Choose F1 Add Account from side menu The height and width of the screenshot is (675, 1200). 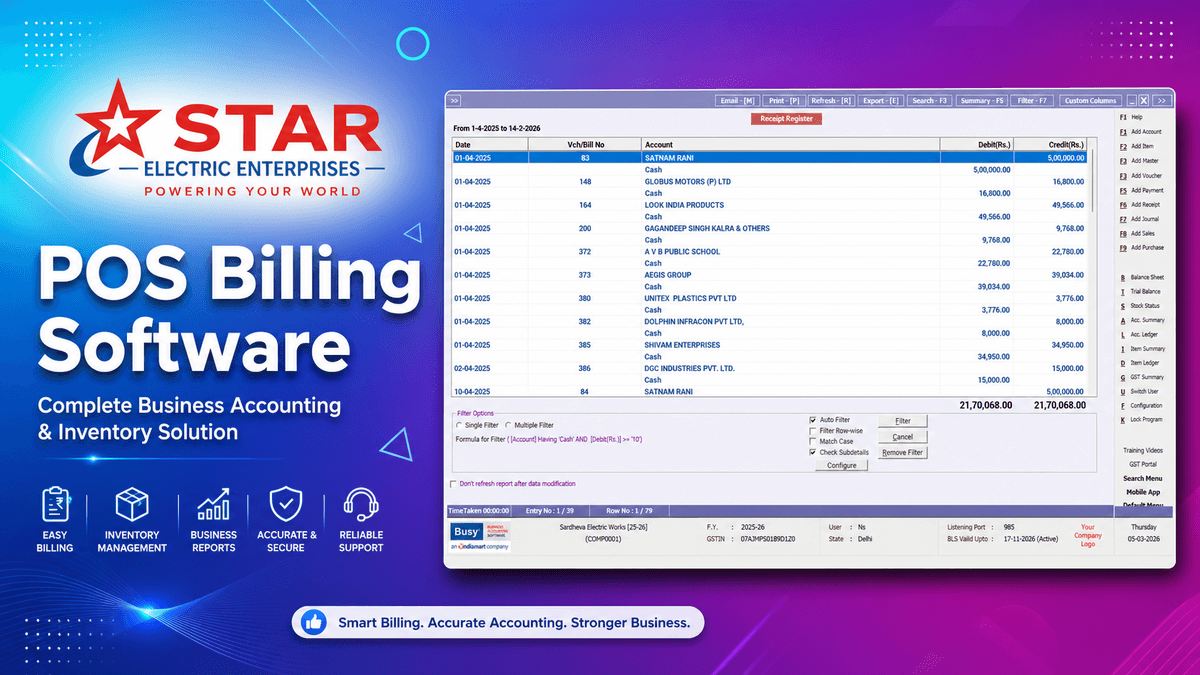1140,132
